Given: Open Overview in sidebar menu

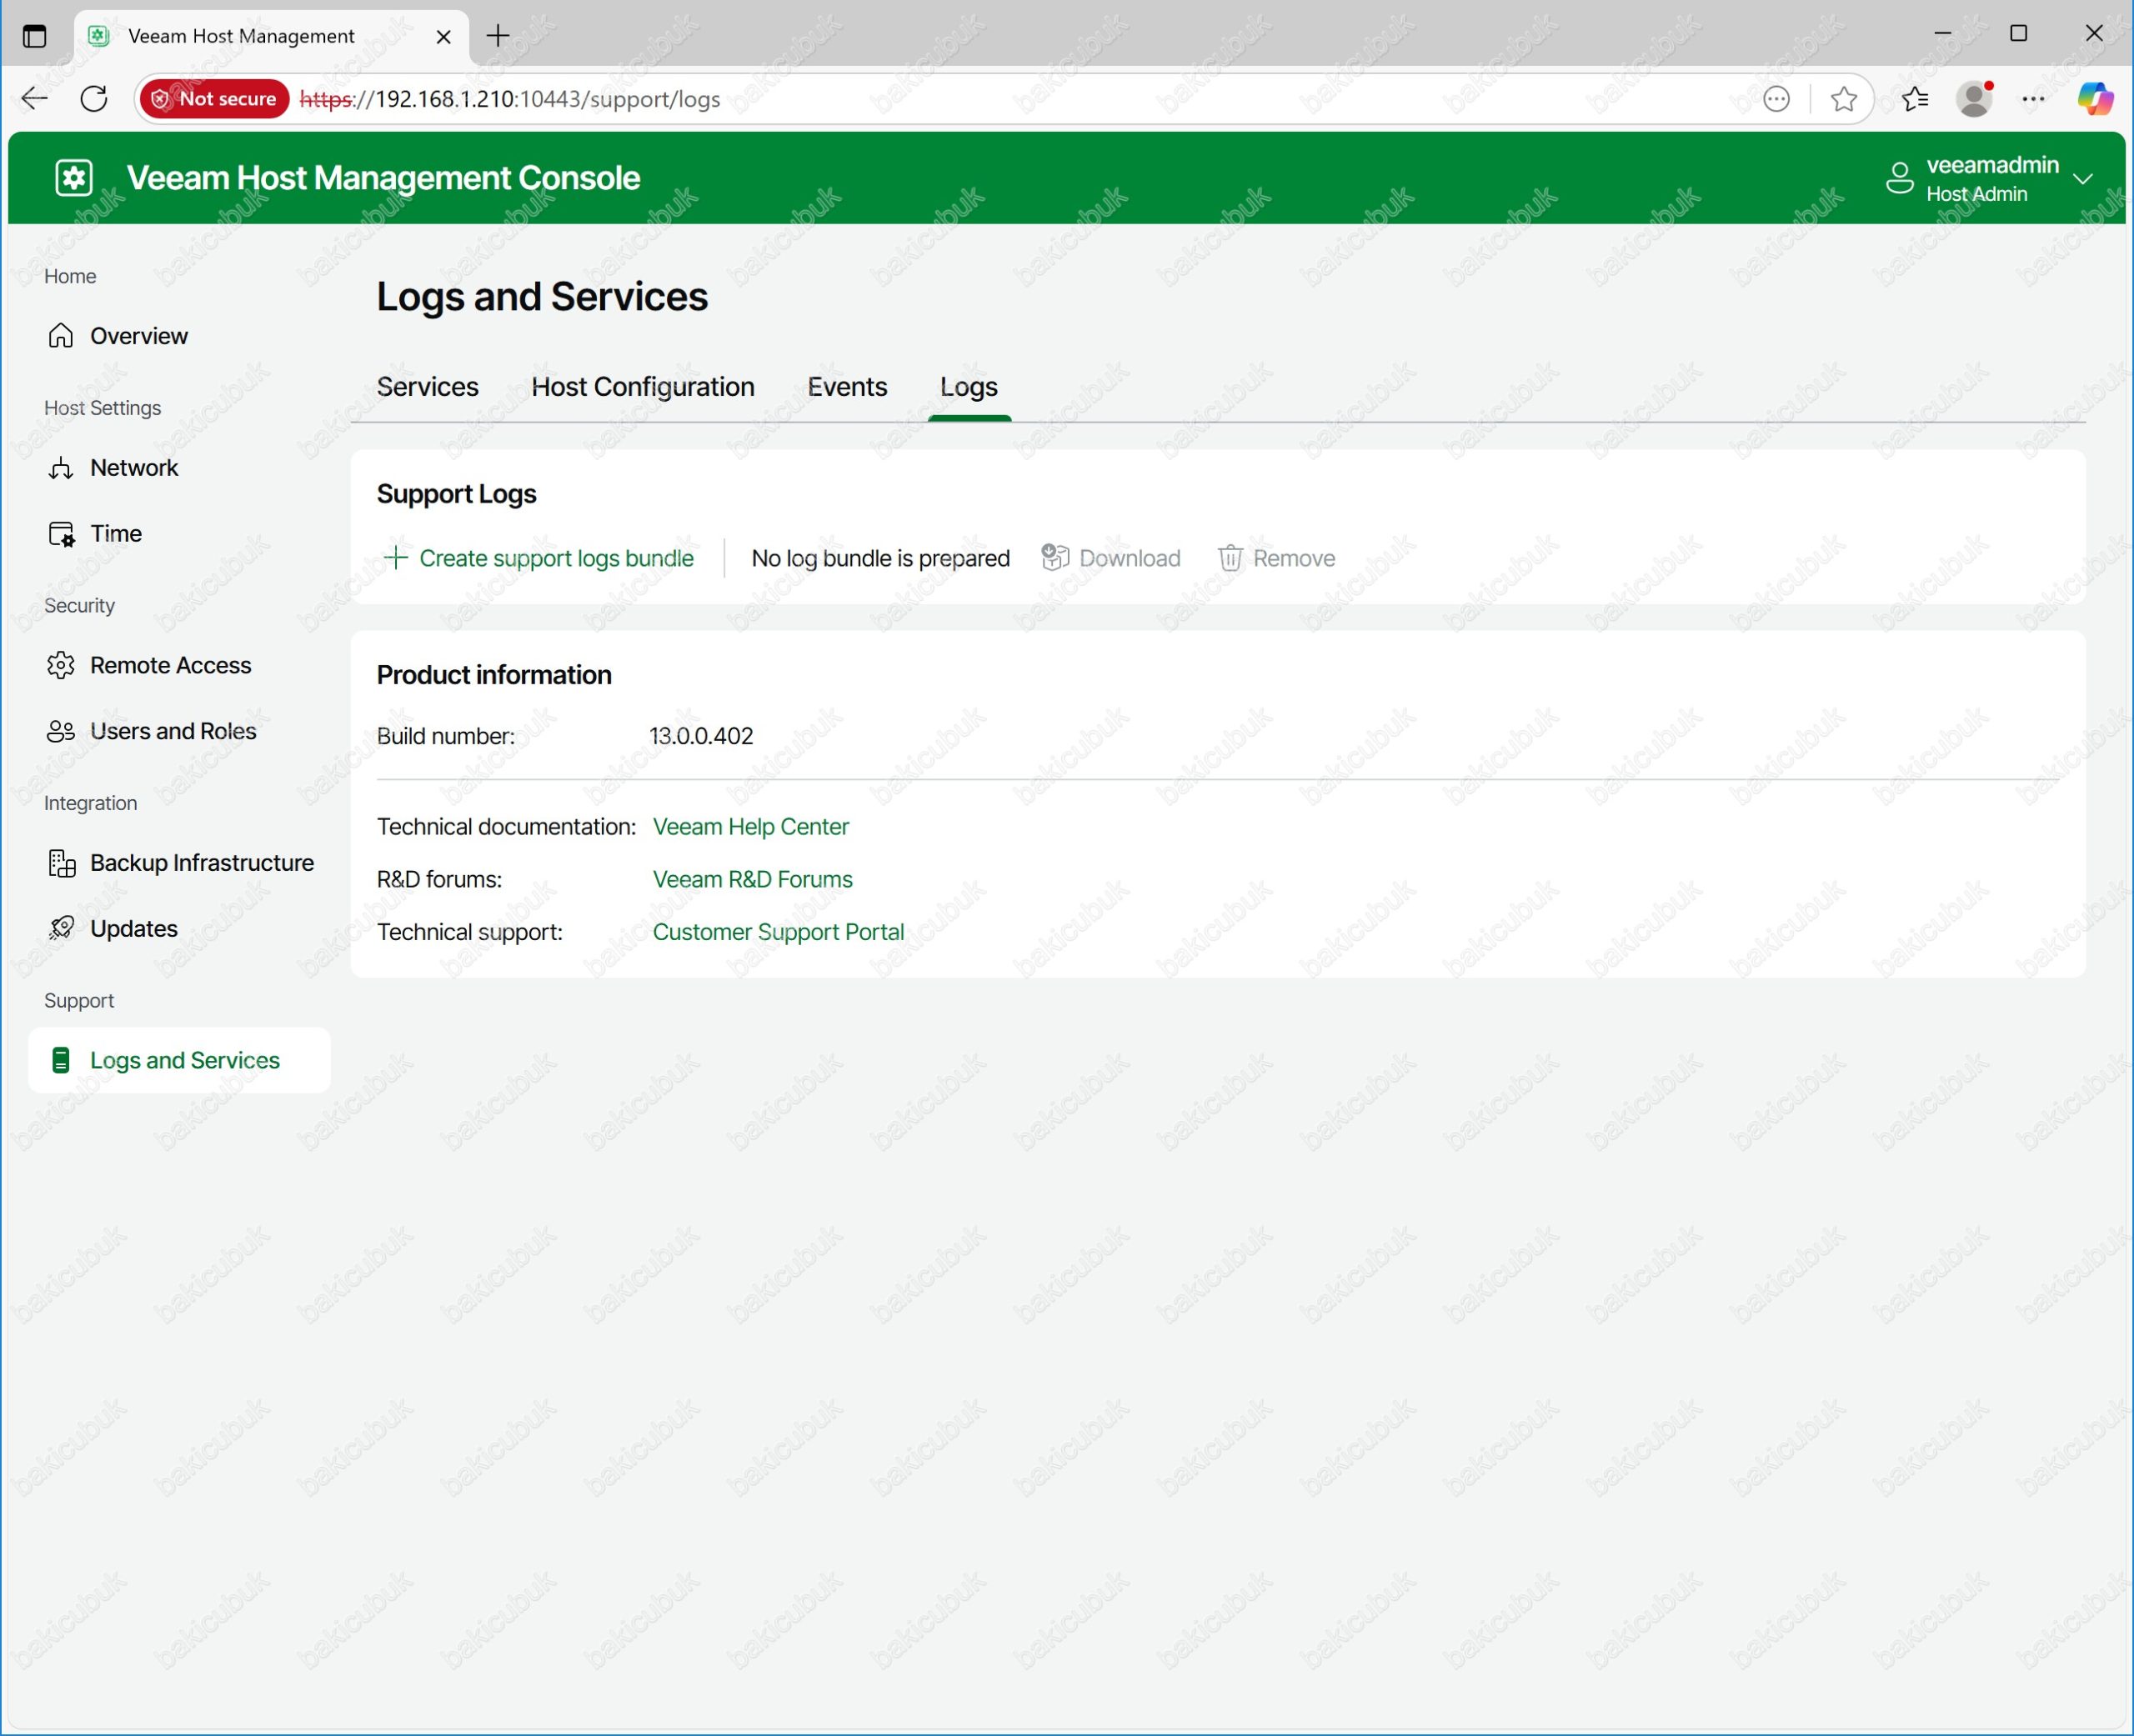Looking at the screenshot, I should tap(138, 336).
